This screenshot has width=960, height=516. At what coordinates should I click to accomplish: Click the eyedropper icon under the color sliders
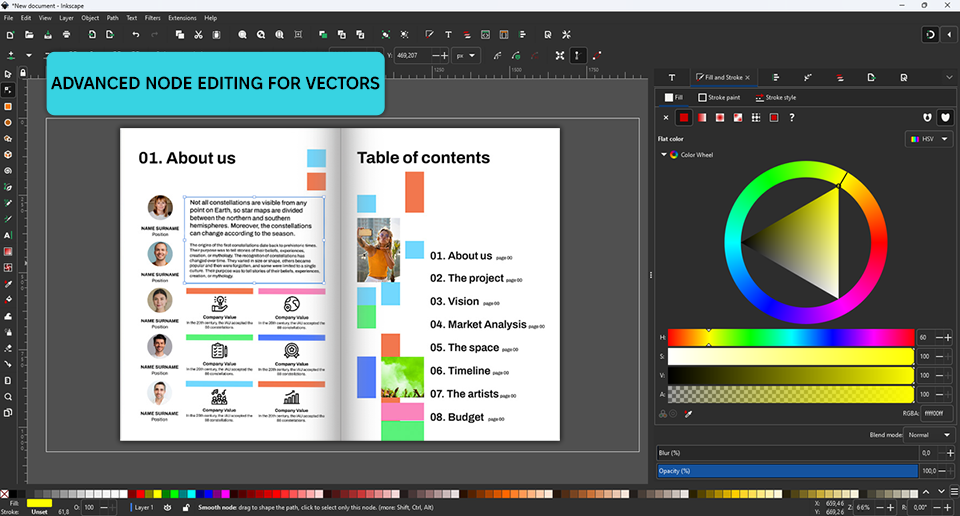688,414
